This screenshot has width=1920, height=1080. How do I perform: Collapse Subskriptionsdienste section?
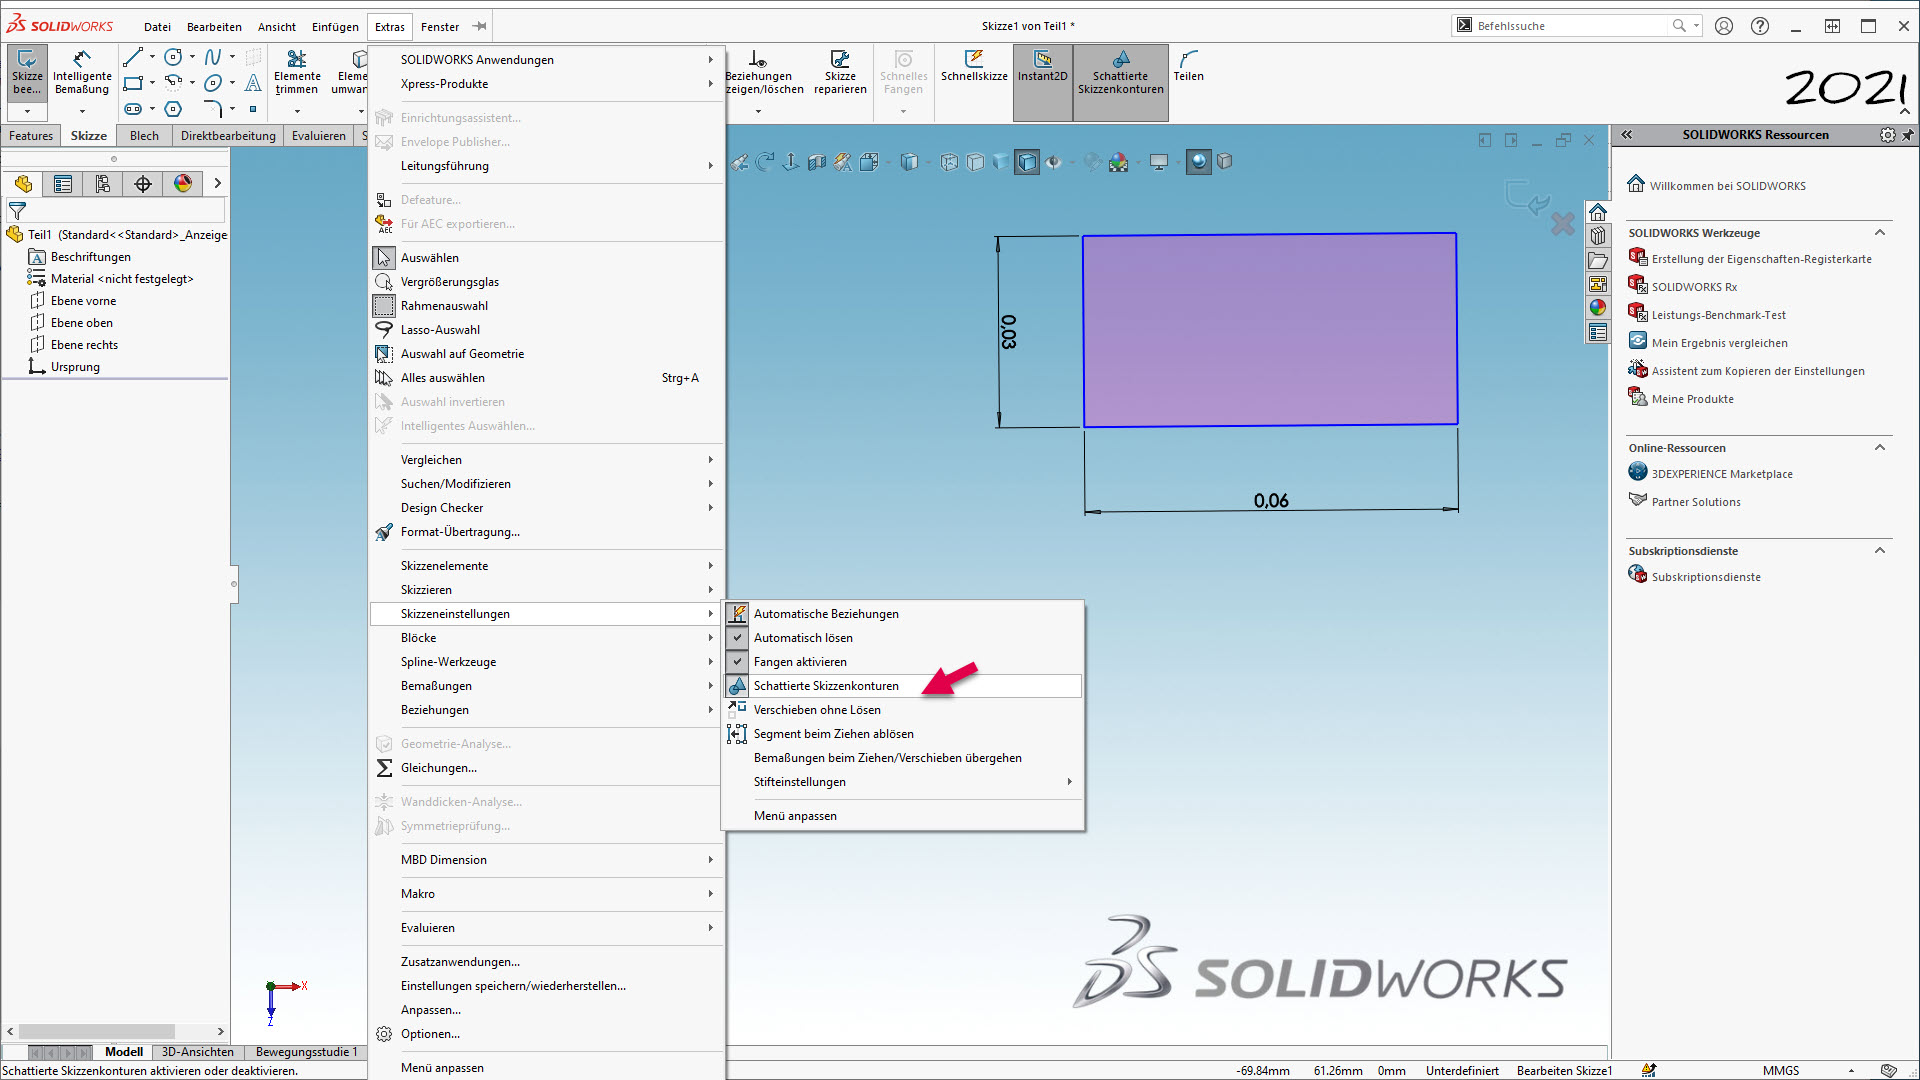pos(1880,550)
